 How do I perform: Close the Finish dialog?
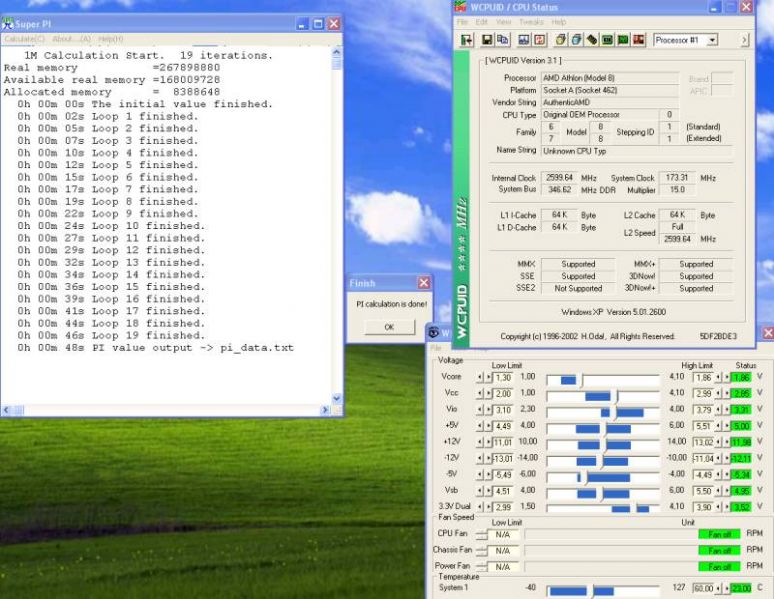pyautogui.click(x=424, y=282)
